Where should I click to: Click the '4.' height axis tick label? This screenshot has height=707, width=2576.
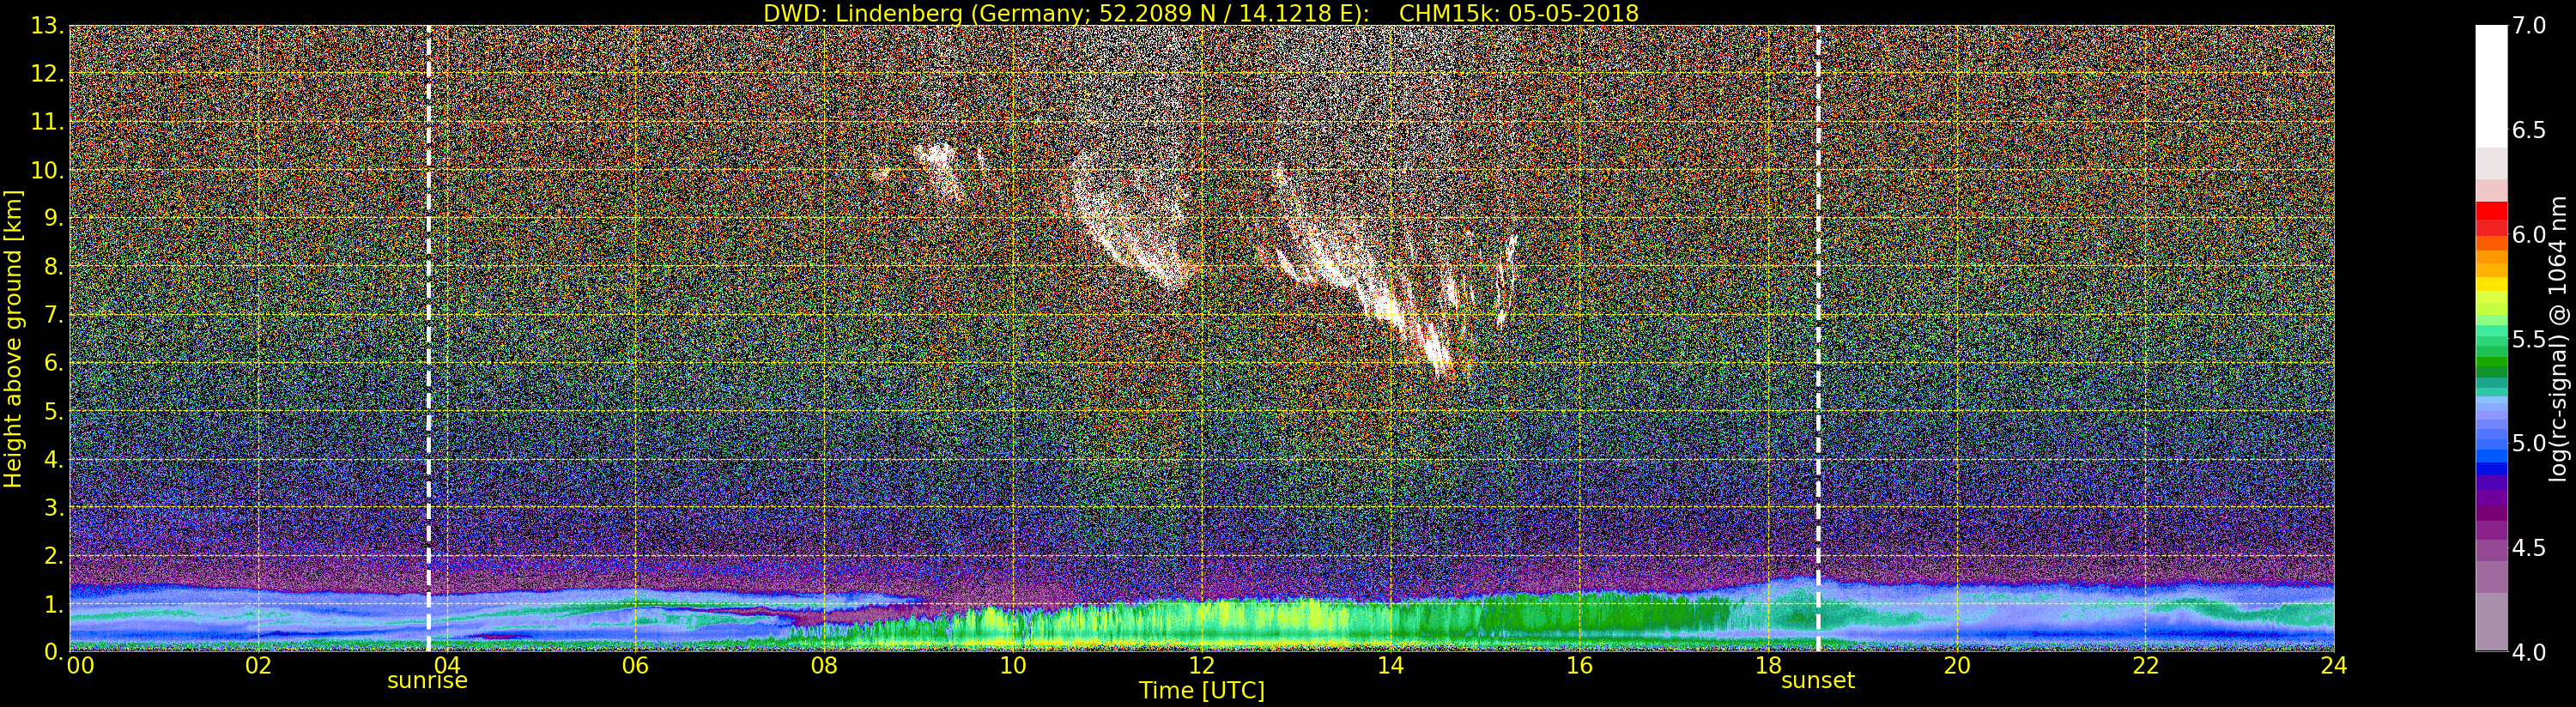click(x=54, y=459)
